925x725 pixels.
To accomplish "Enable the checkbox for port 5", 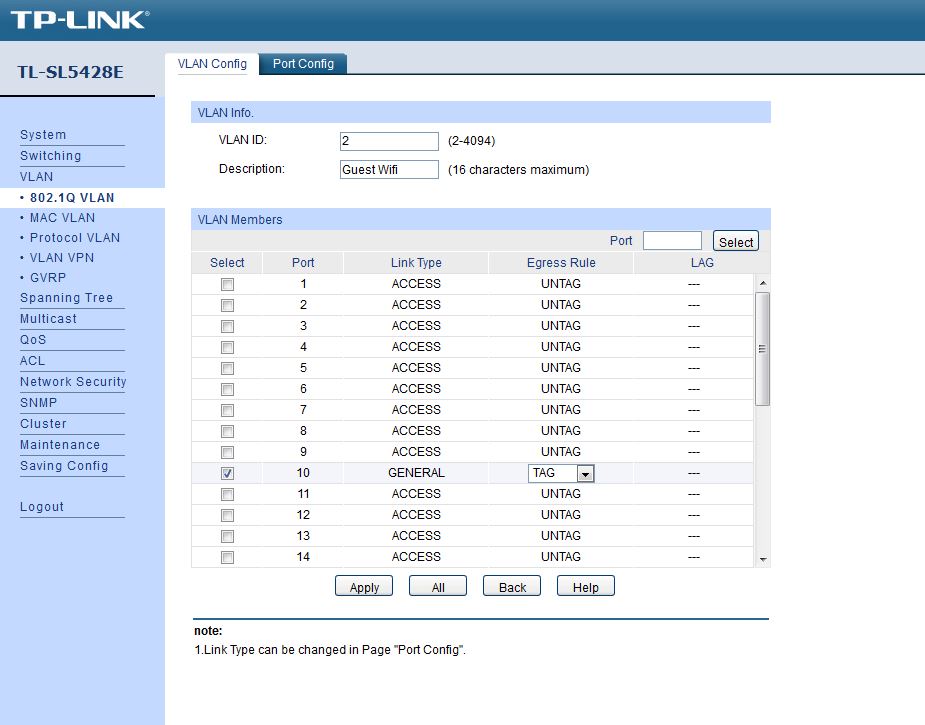I will click(227, 369).
